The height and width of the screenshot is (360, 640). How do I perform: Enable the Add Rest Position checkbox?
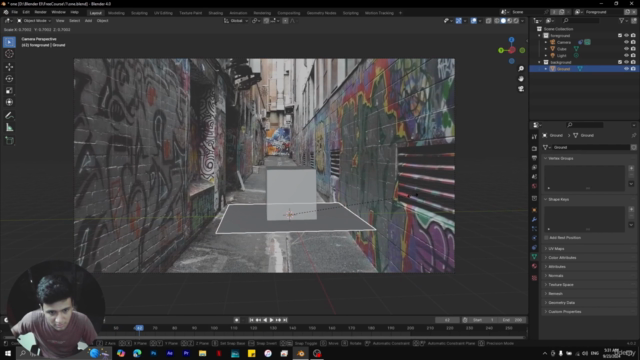tap(546, 238)
